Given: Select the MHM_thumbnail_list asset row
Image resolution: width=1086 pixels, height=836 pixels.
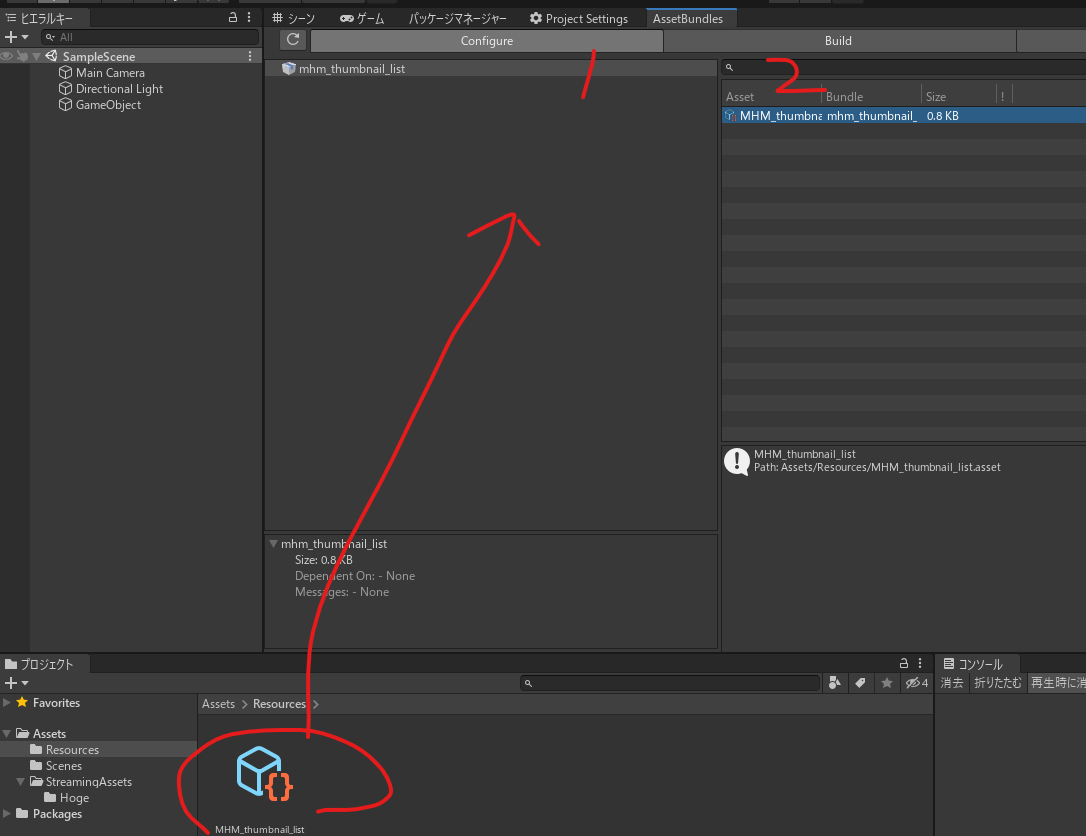Looking at the screenshot, I should tap(903, 116).
